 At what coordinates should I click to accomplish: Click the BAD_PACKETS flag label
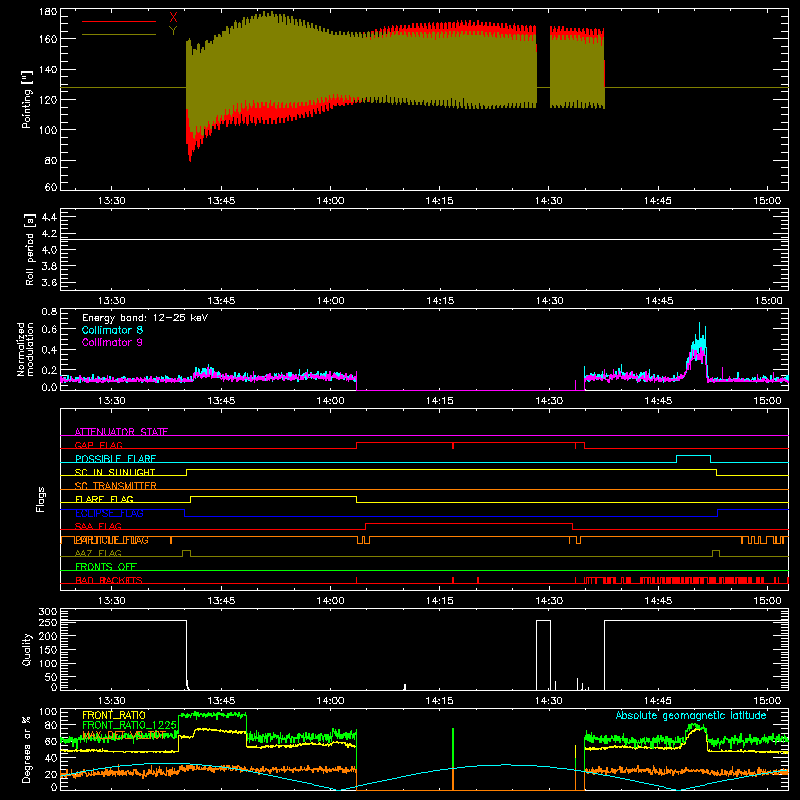click(109, 580)
